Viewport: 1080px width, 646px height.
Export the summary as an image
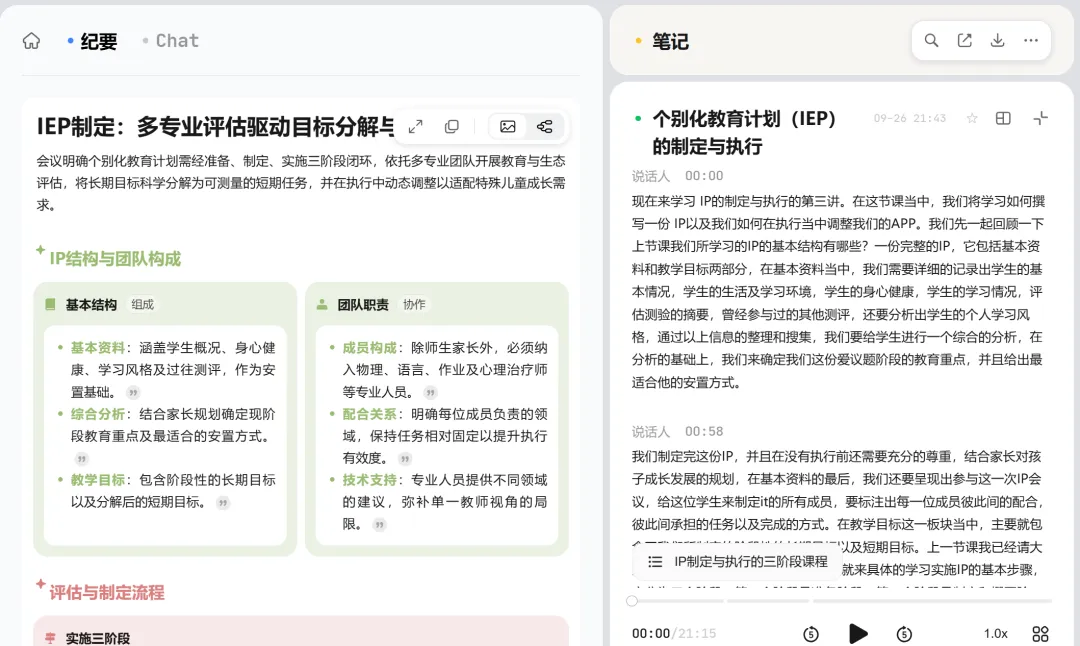(508, 127)
